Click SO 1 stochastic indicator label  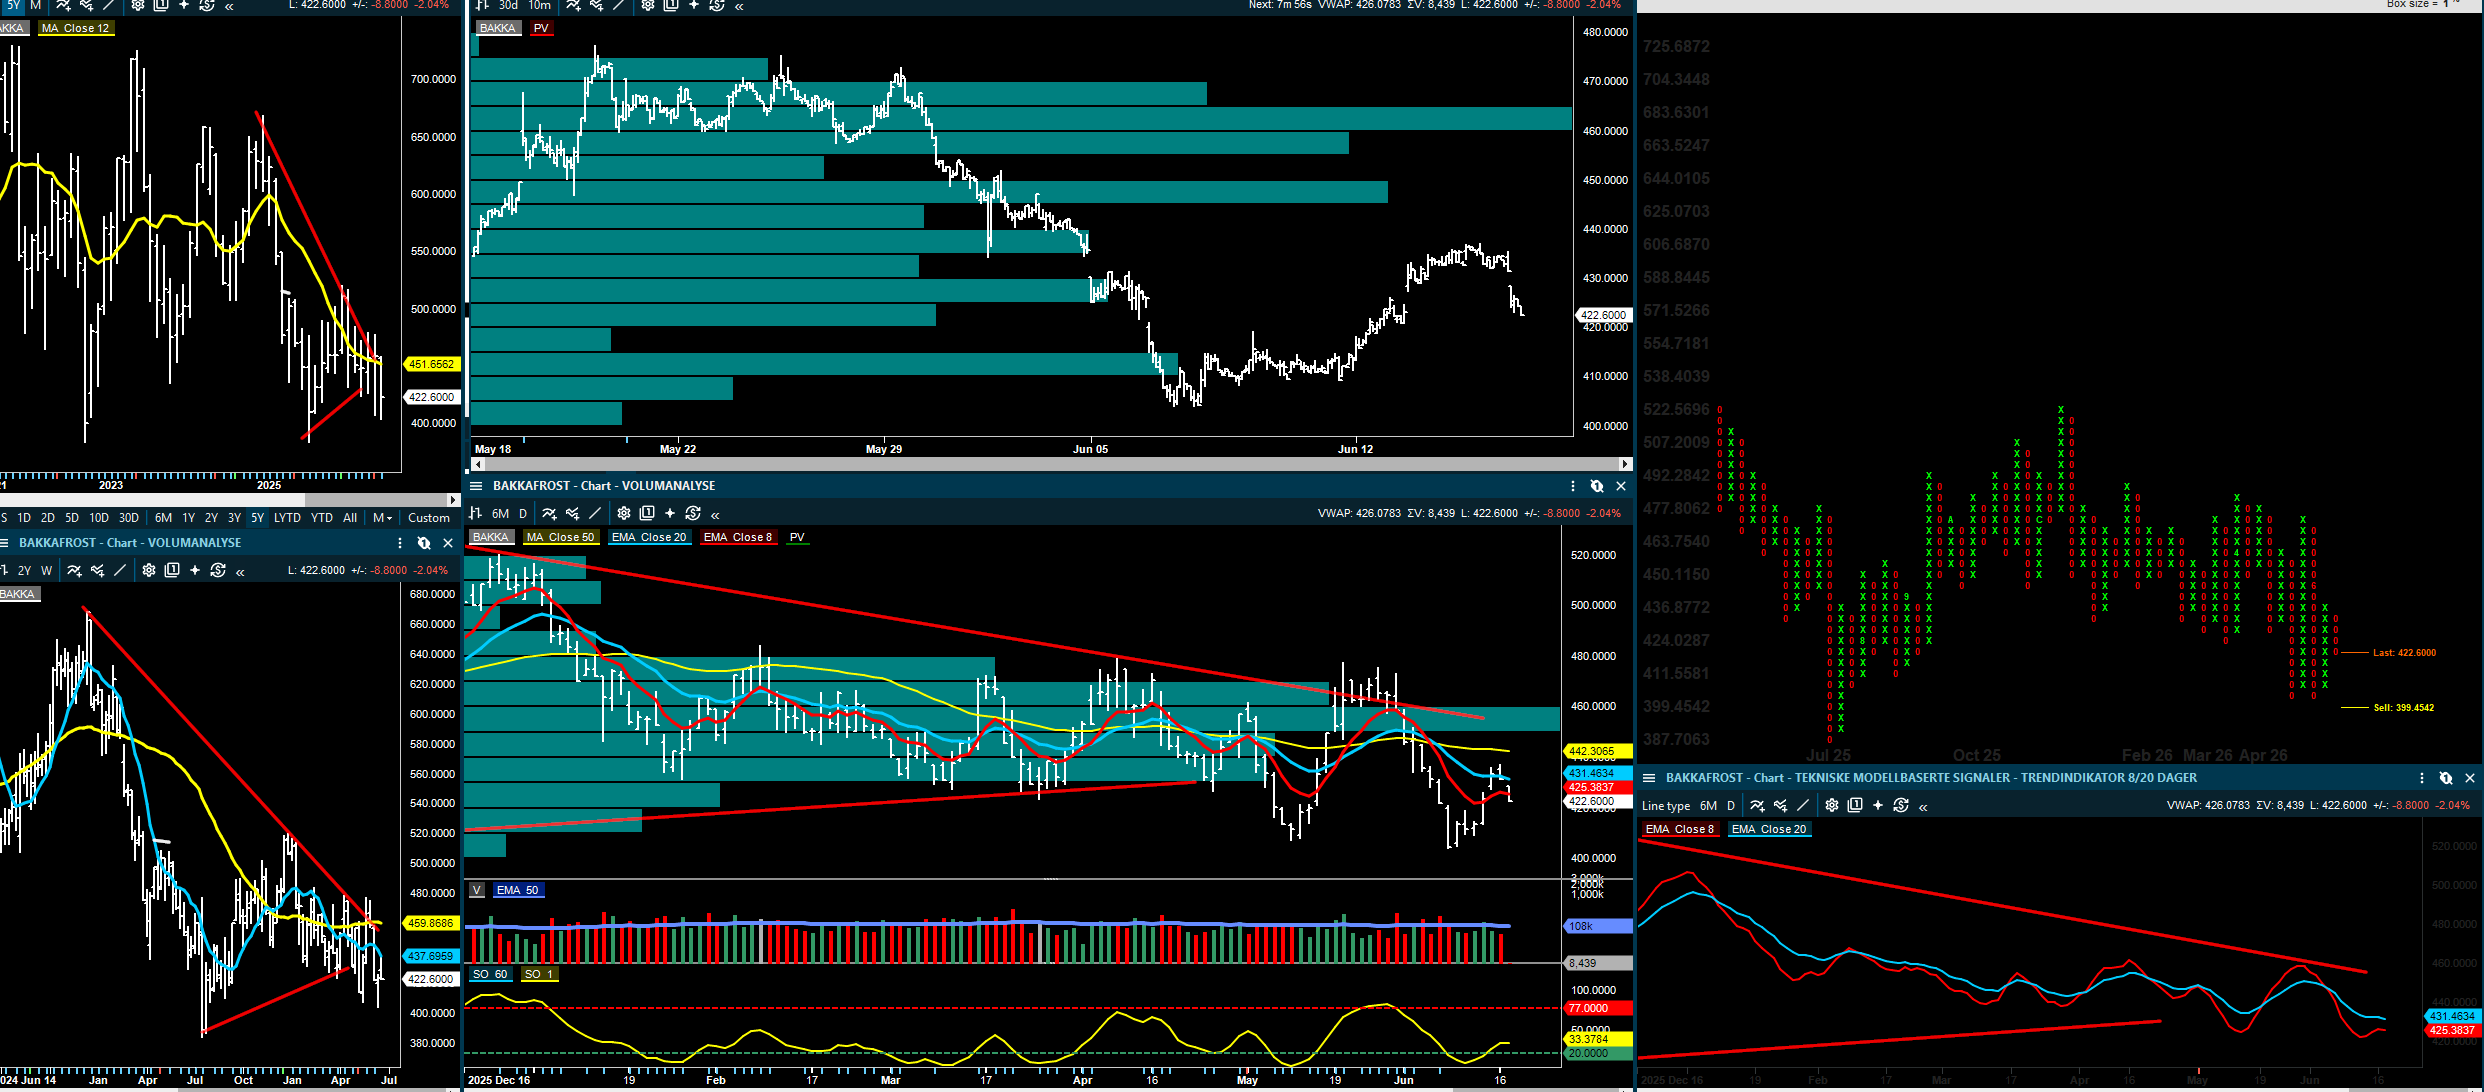539,974
